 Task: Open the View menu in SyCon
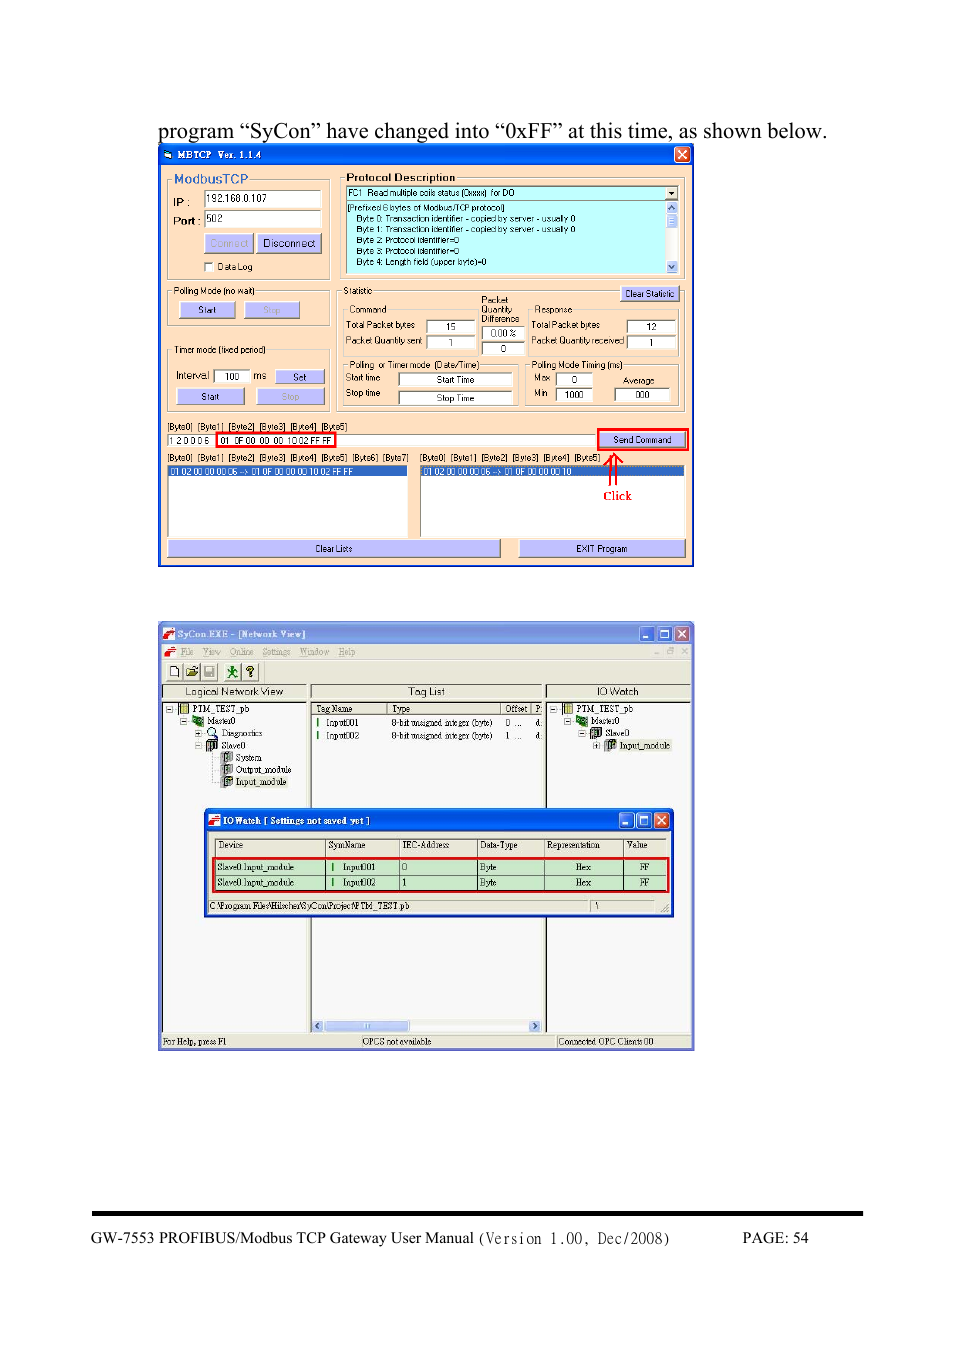click(212, 652)
